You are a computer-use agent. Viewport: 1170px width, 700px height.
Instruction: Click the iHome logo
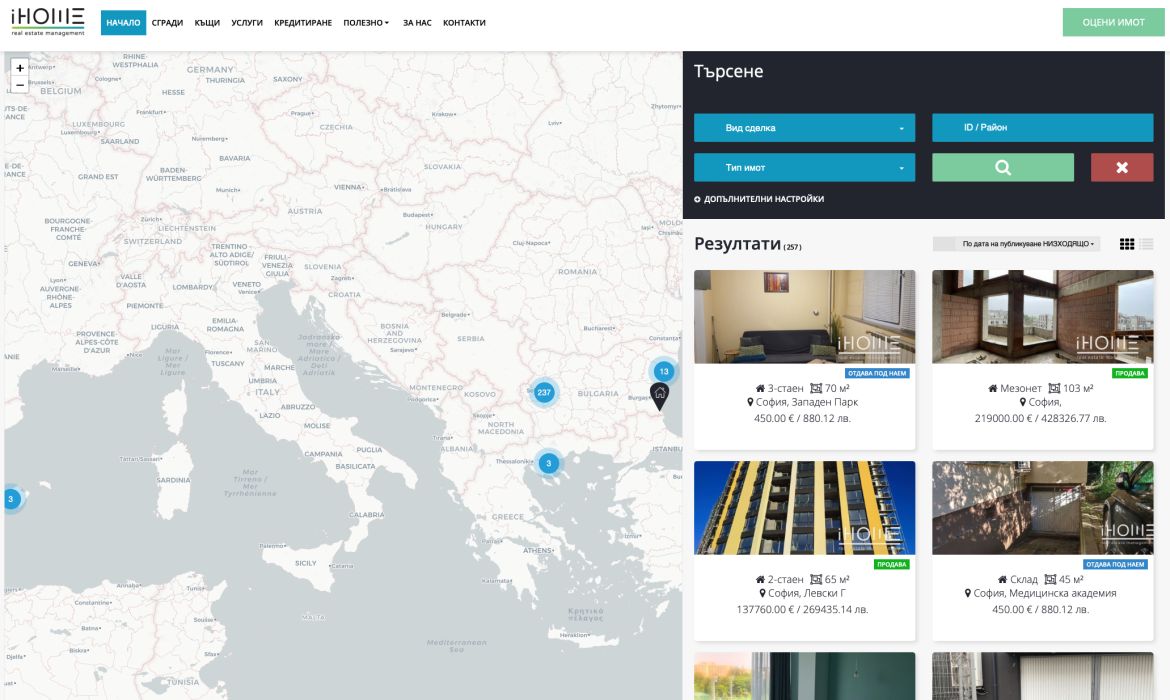48,22
